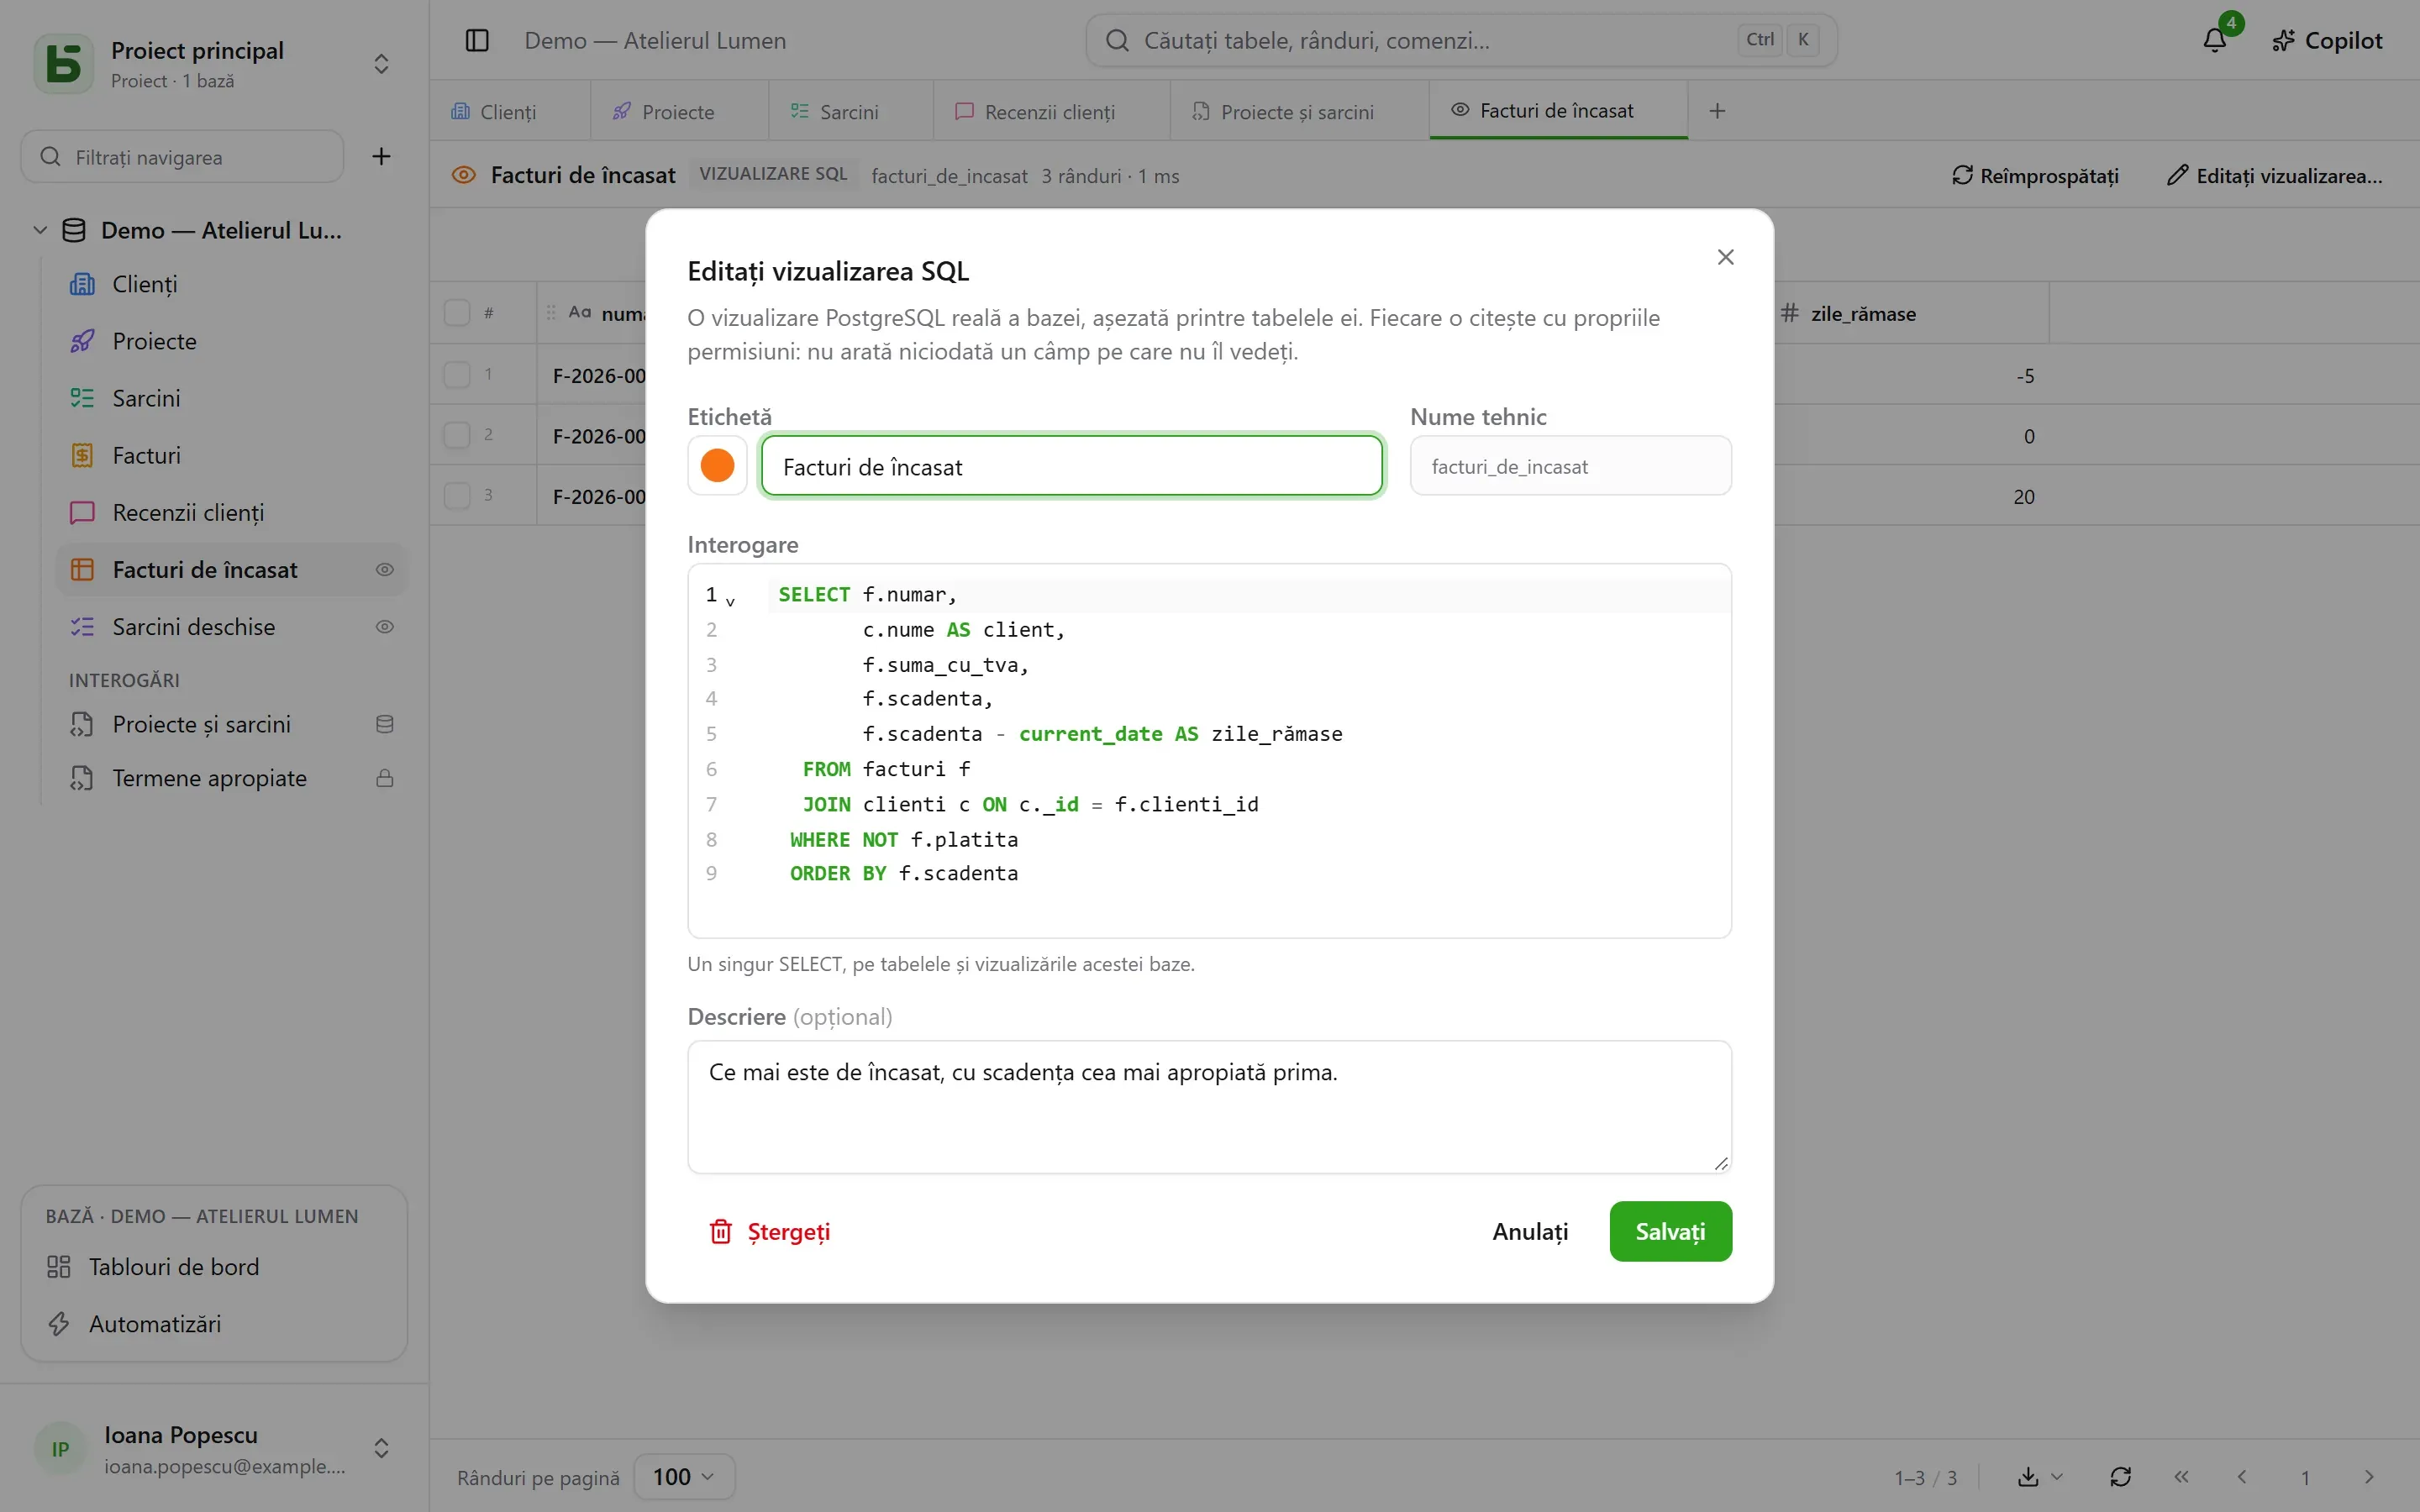Check the checkbox for row 2
Viewport: 2420px width, 1512px height.
pos(457,435)
